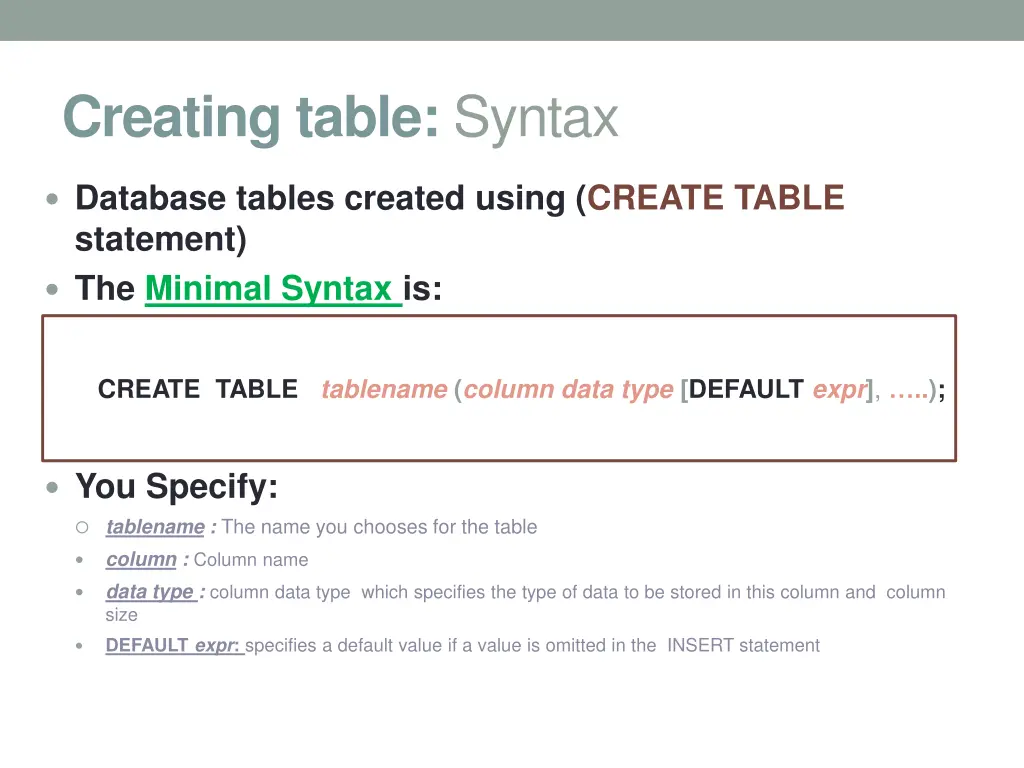This screenshot has height=768, width=1024.
Task: Click the underlined data type term
Action: coord(150,592)
